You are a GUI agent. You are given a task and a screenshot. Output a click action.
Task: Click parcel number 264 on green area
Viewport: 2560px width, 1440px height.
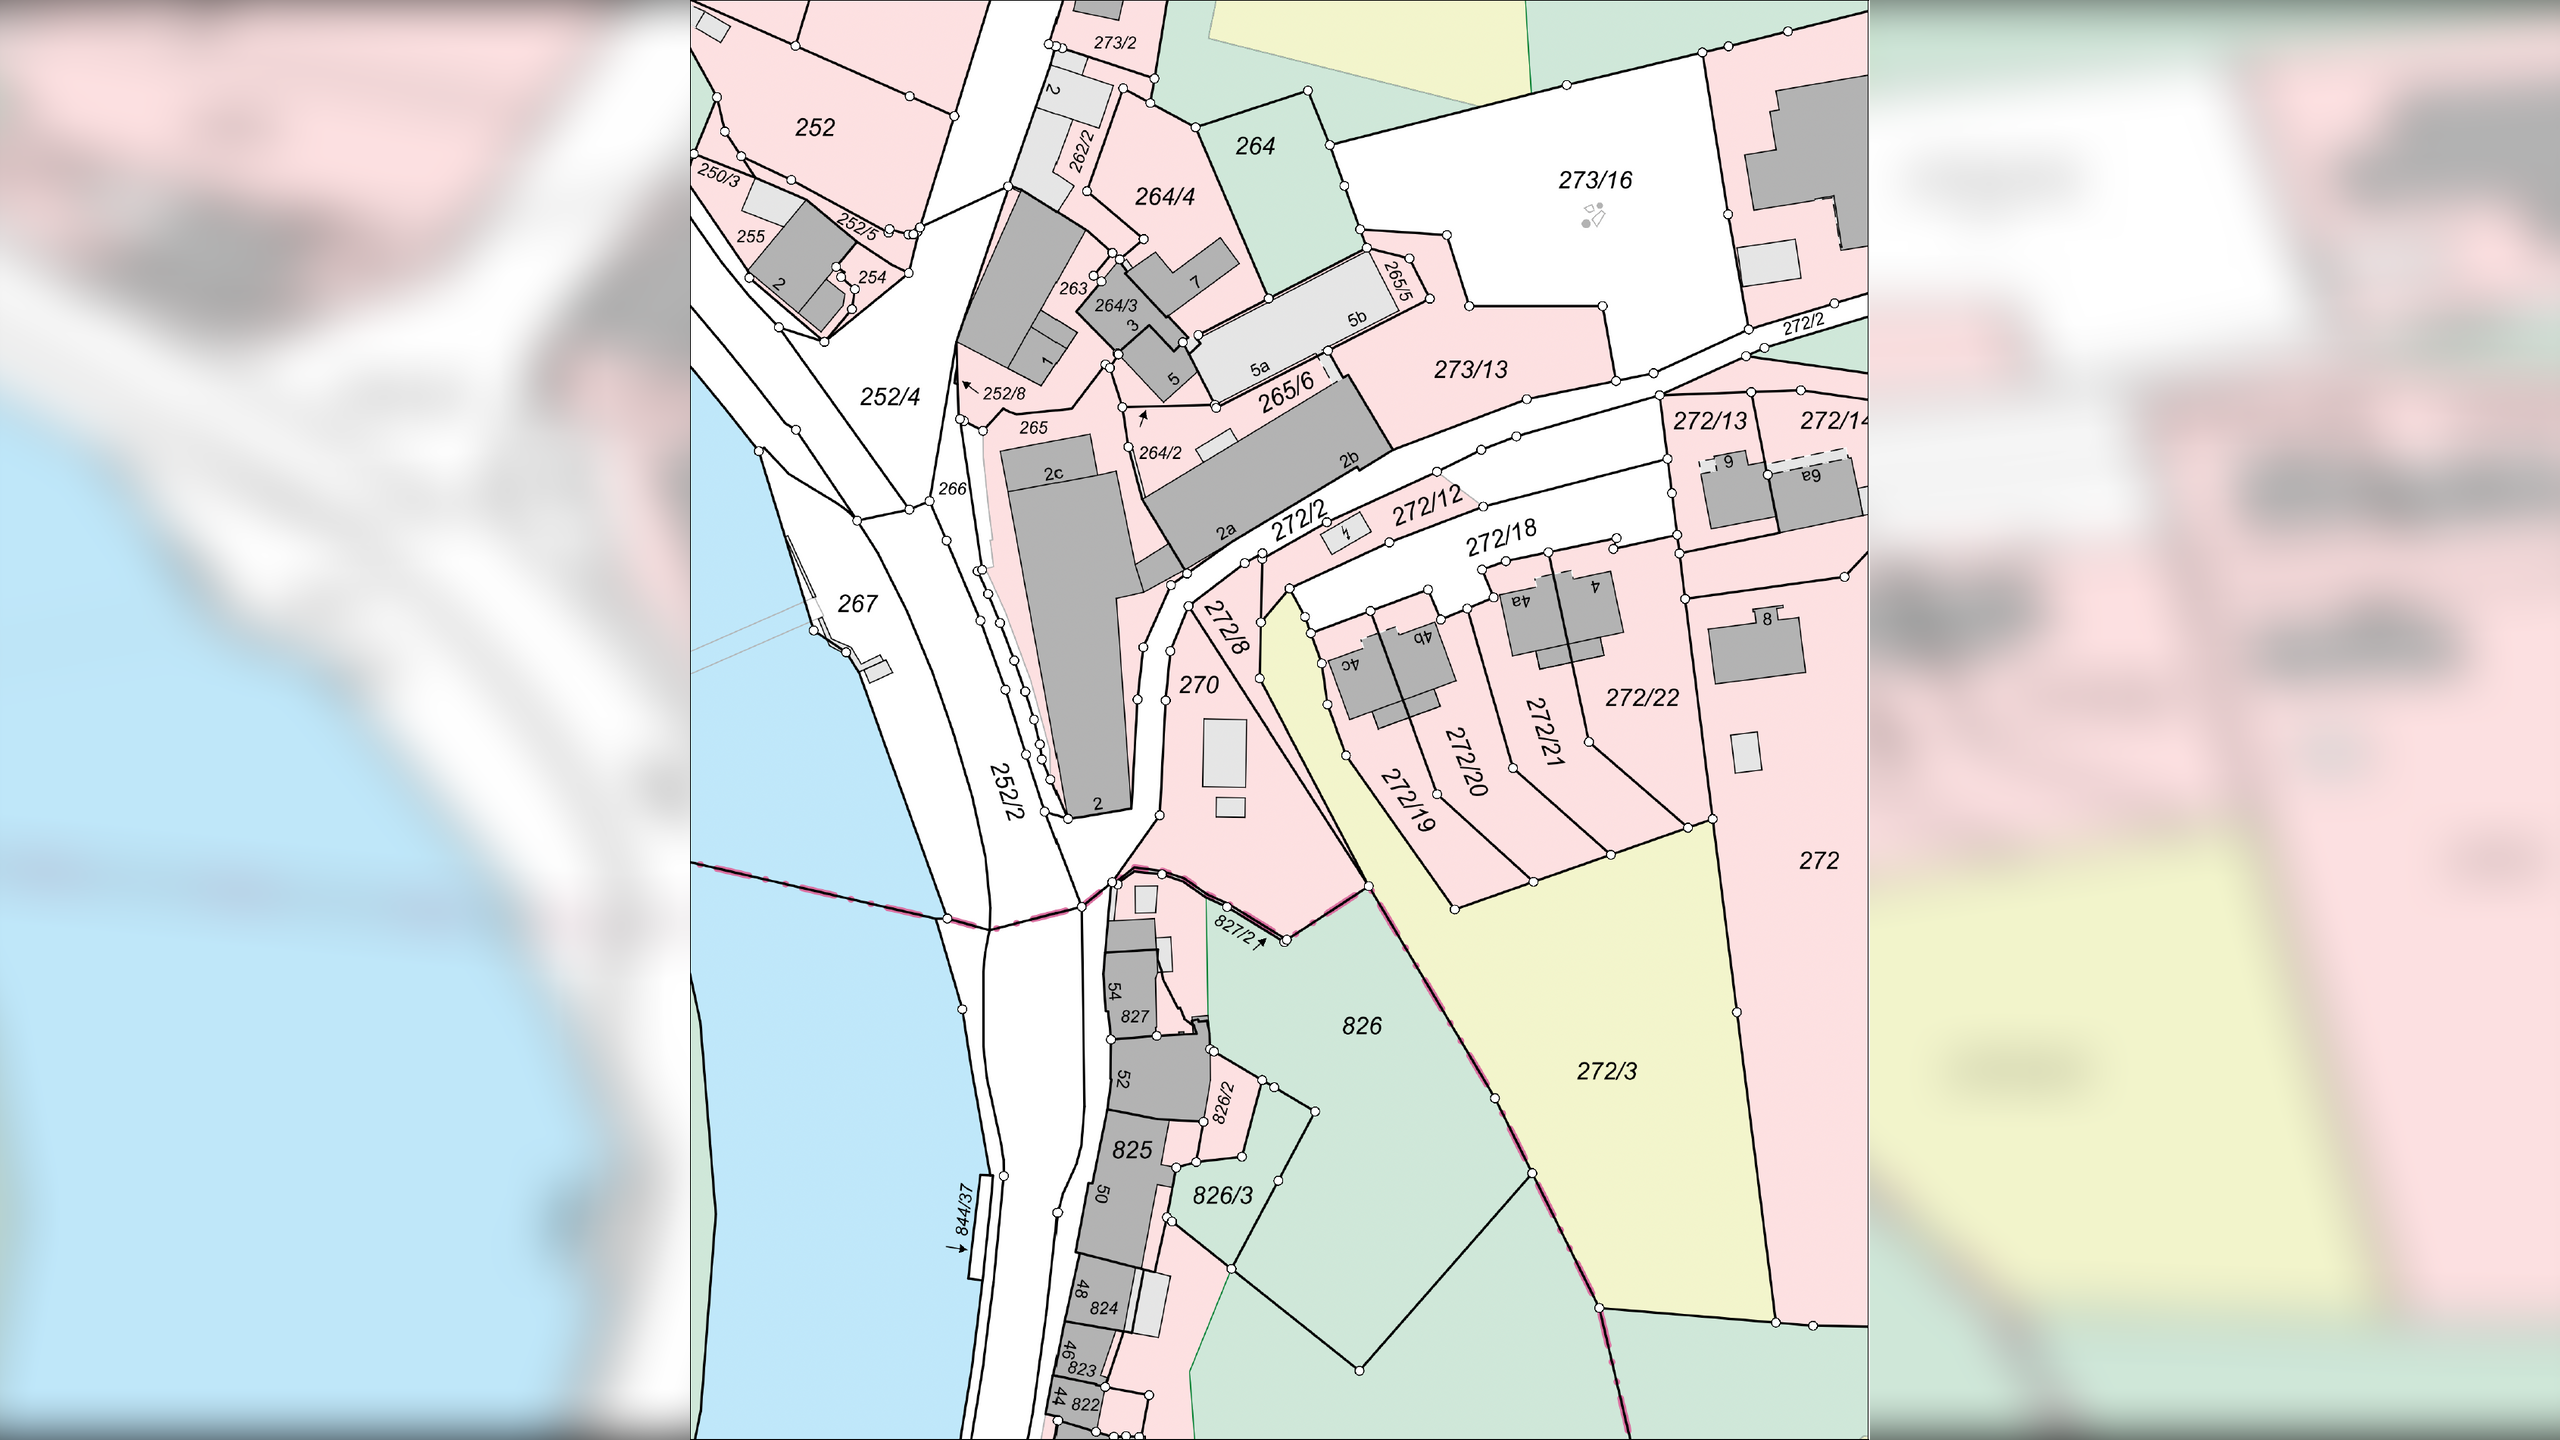[1255, 147]
